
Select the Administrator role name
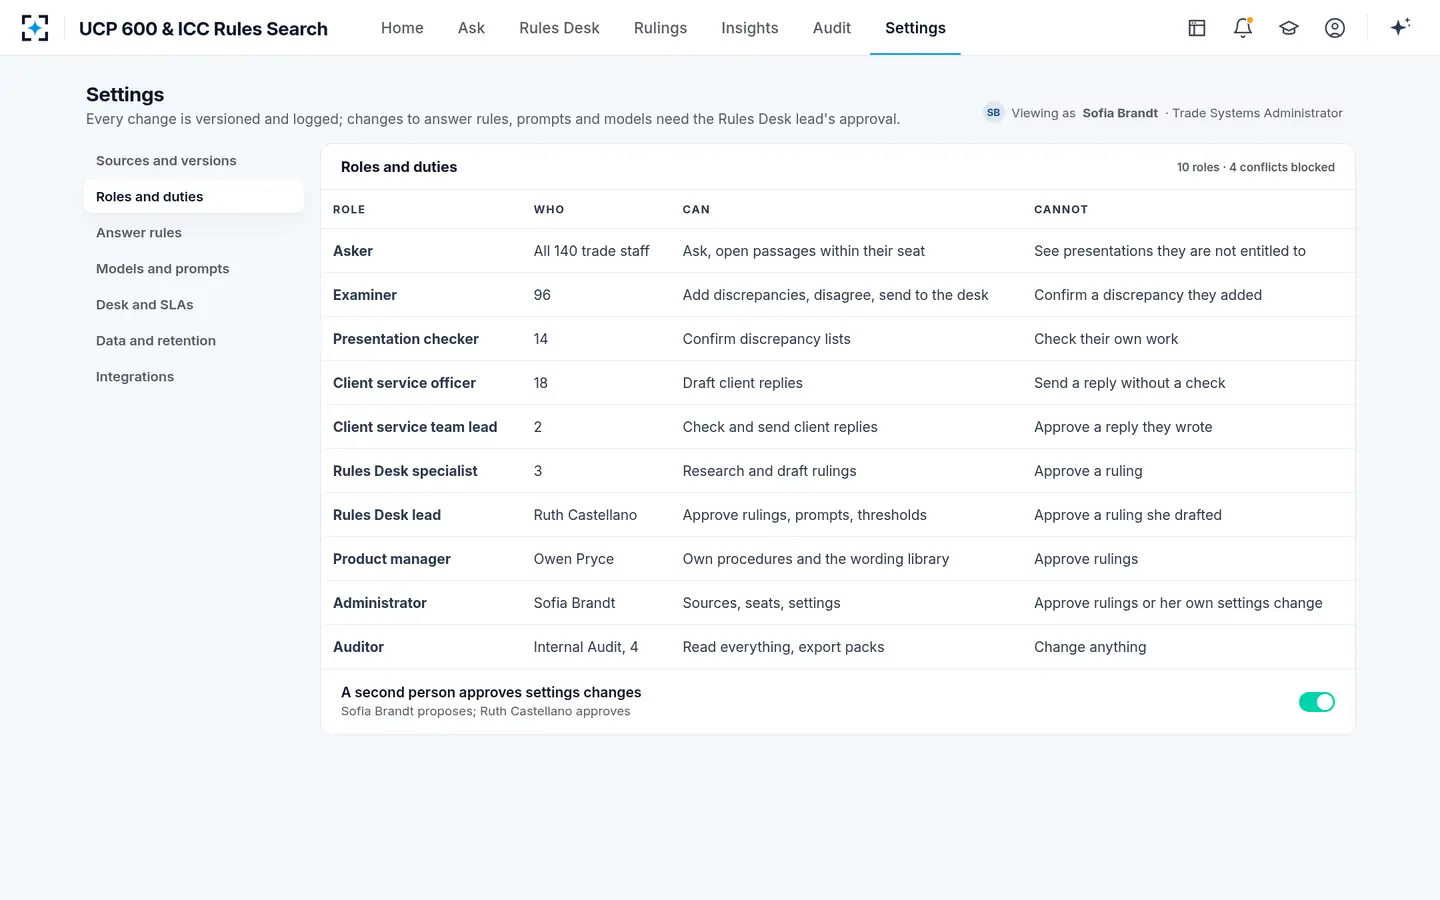click(x=380, y=603)
